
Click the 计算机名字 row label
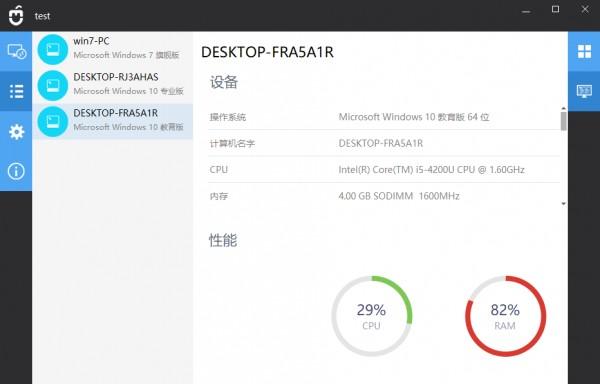232,143
